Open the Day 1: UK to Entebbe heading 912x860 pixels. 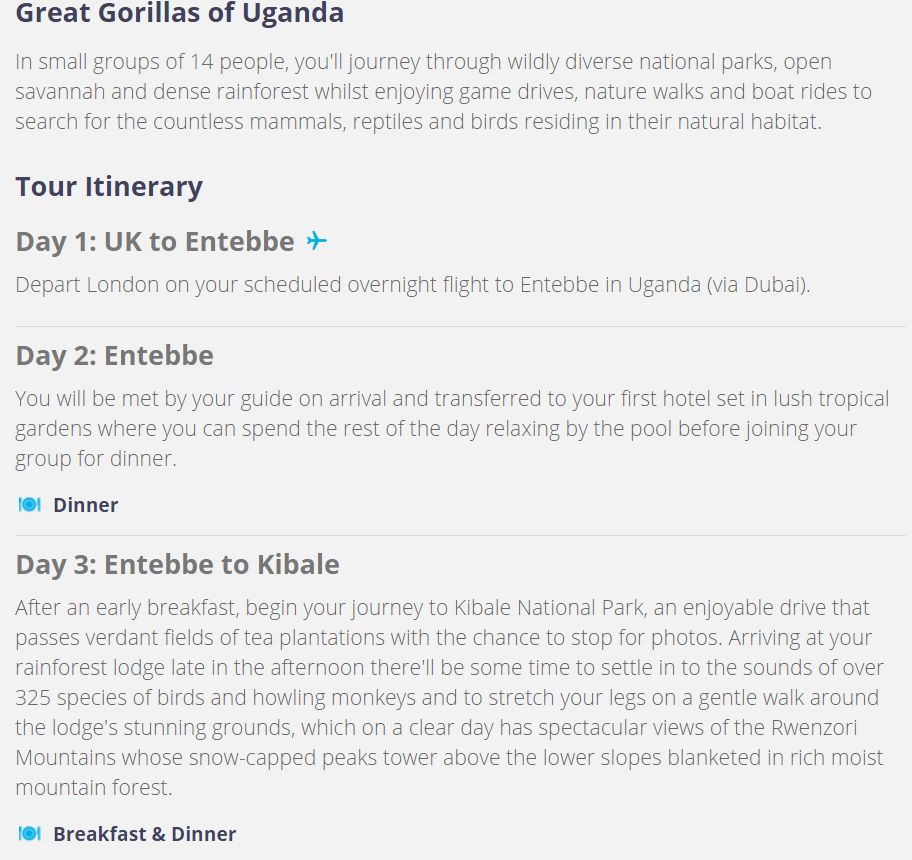(x=155, y=241)
